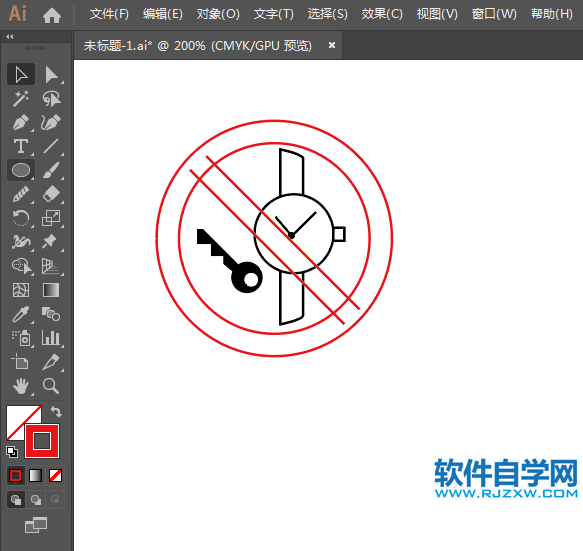
Task: Open the 对象(O) menu
Action: tap(218, 14)
